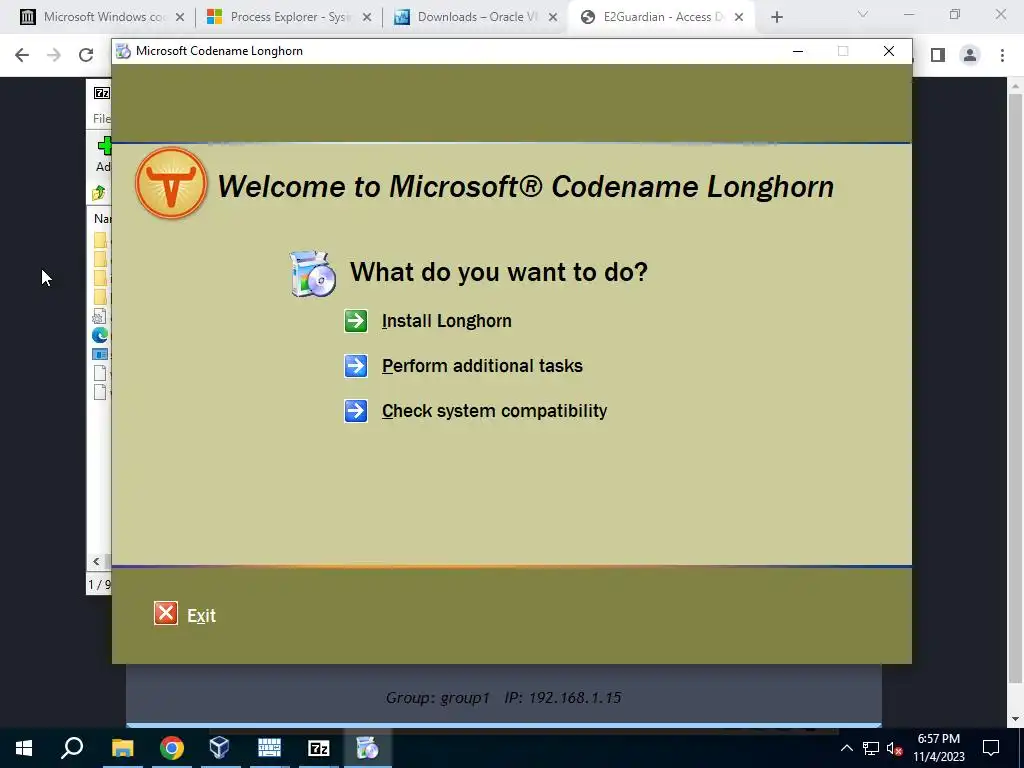The height and width of the screenshot is (768, 1024).
Task: Close the Microsoft Codename Longhorn window
Action: 889,51
